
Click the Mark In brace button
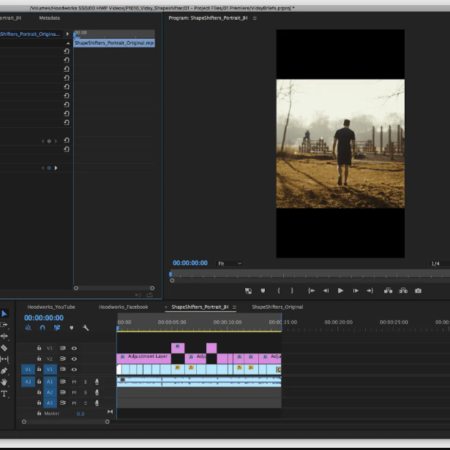point(279,291)
